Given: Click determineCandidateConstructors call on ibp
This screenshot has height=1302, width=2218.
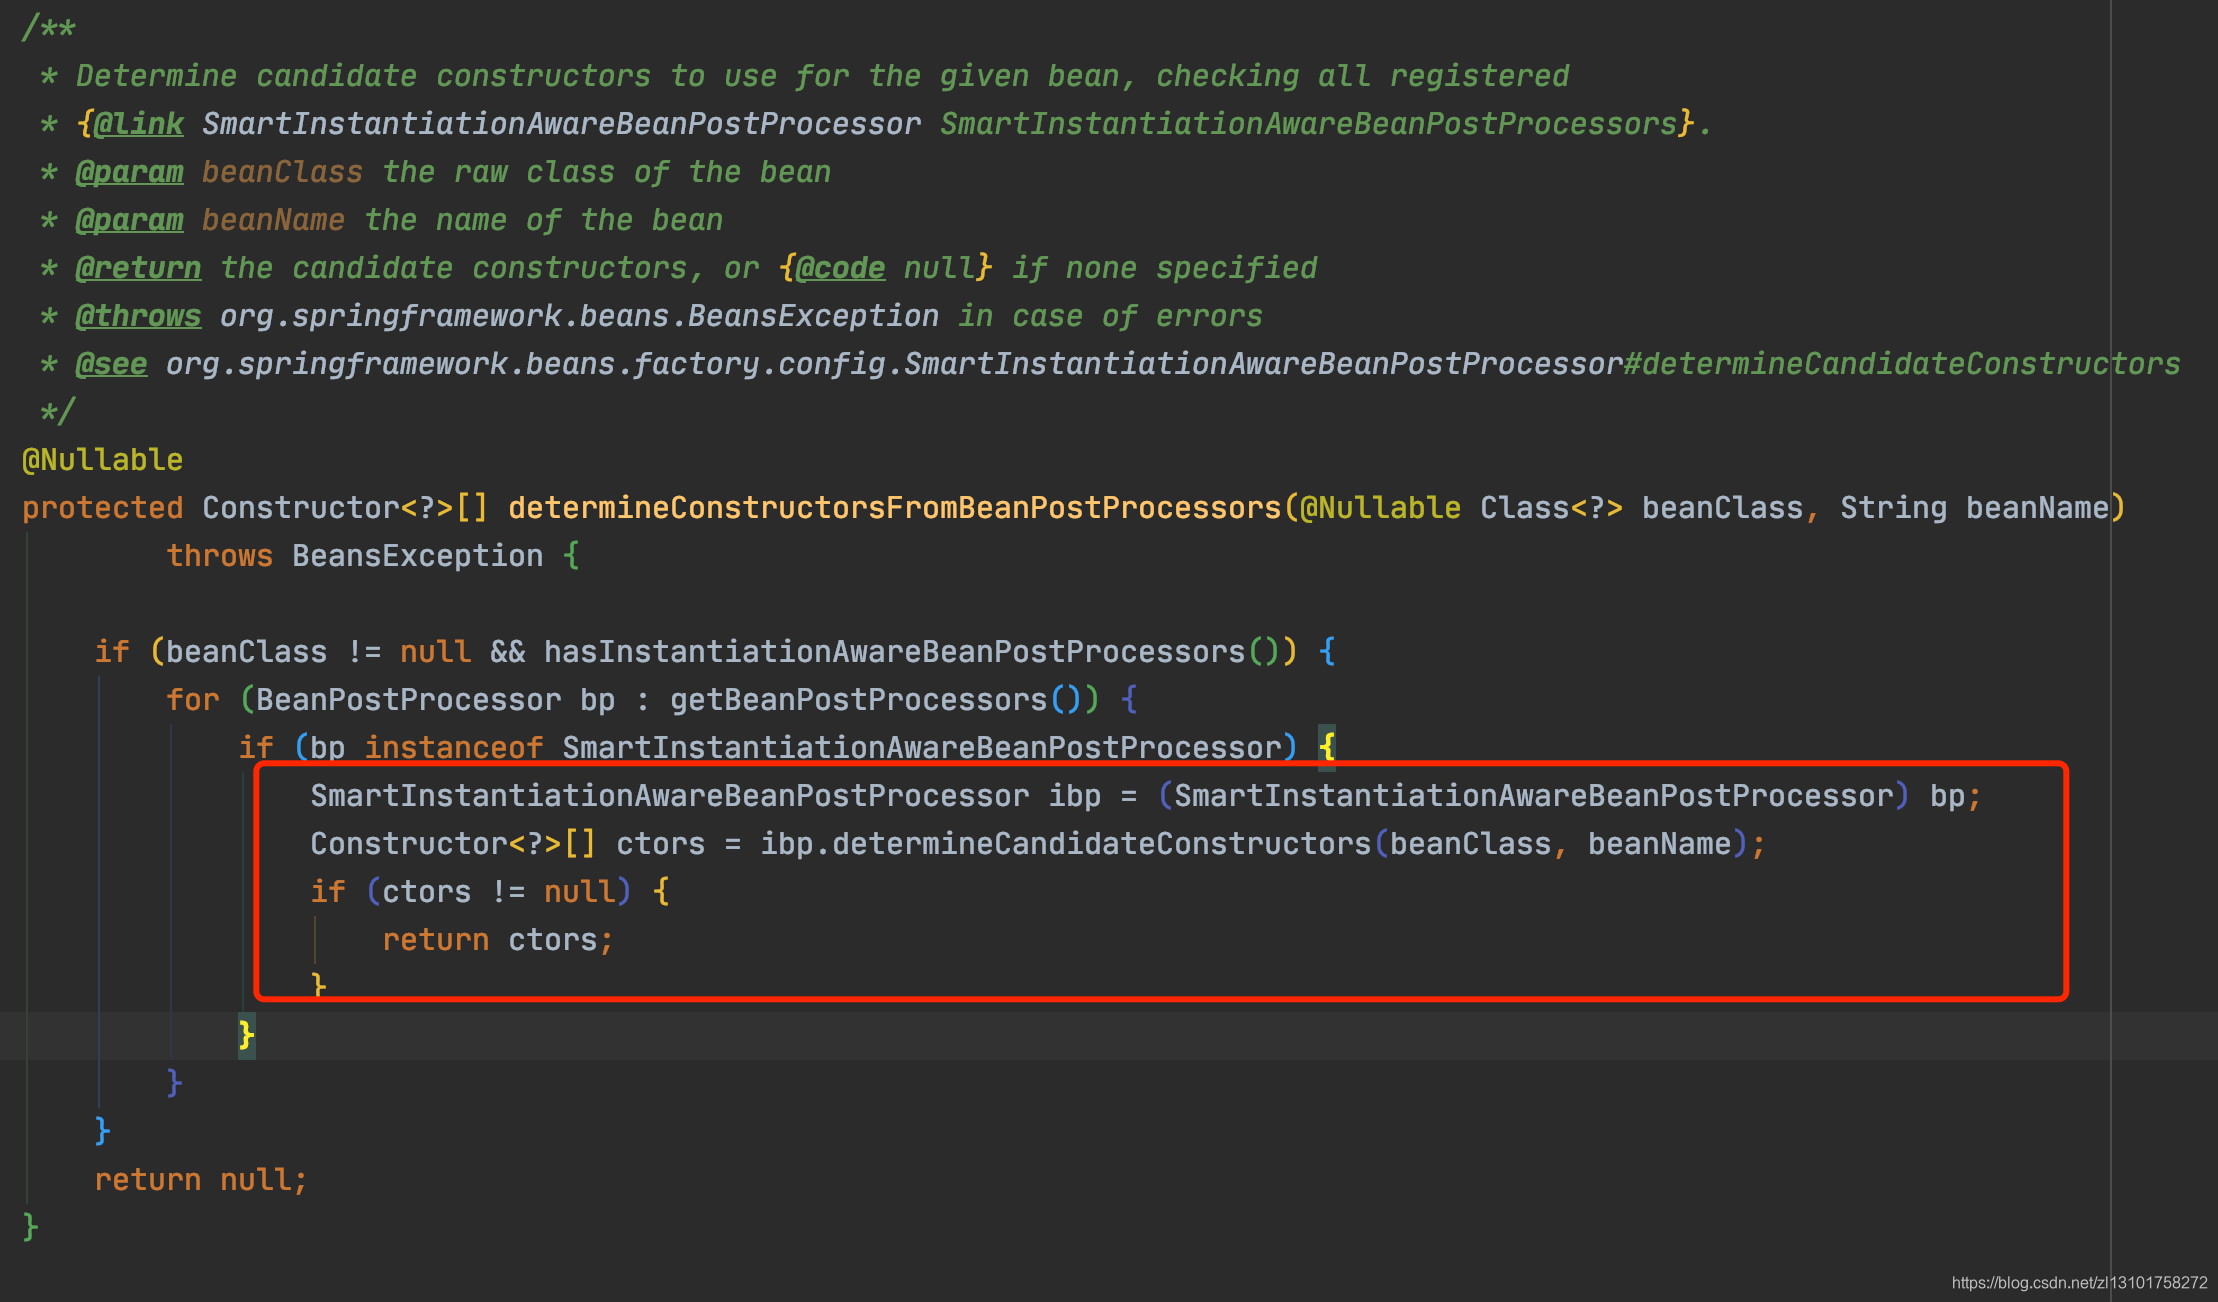Looking at the screenshot, I should point(1101,844).
